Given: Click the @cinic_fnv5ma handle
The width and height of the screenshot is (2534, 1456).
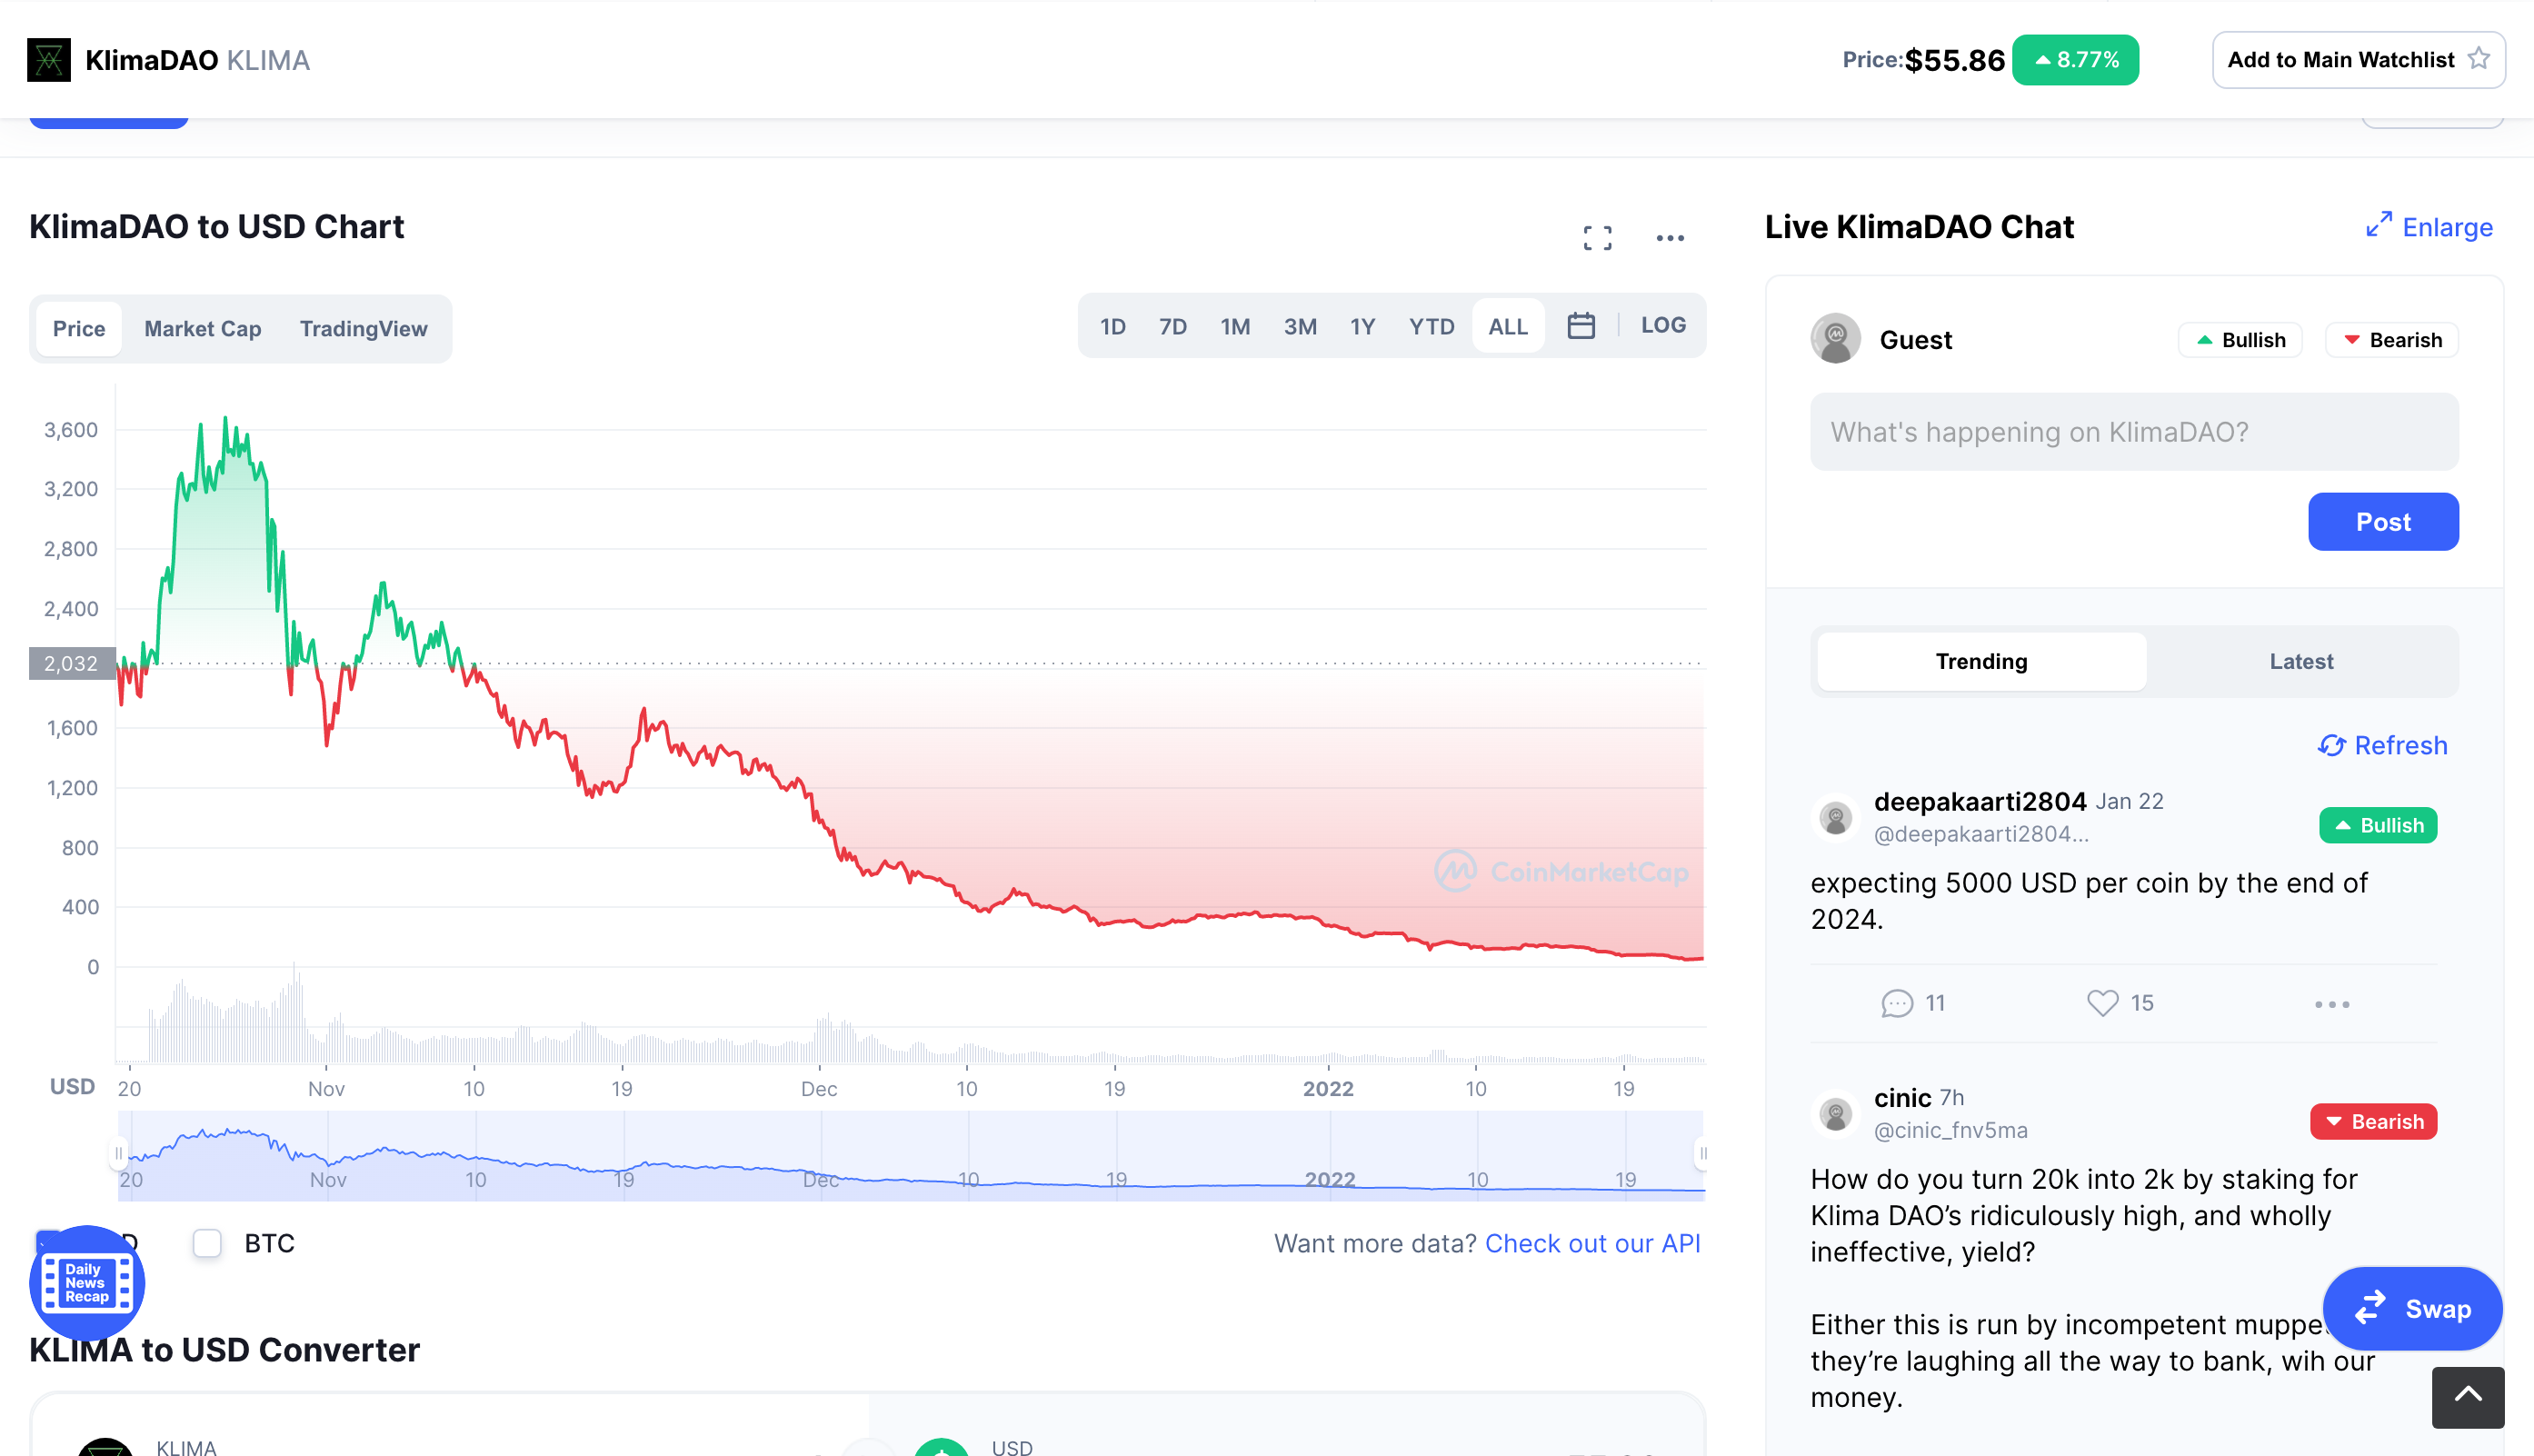Looking at the screenshot, I should click(1950, 1130).
